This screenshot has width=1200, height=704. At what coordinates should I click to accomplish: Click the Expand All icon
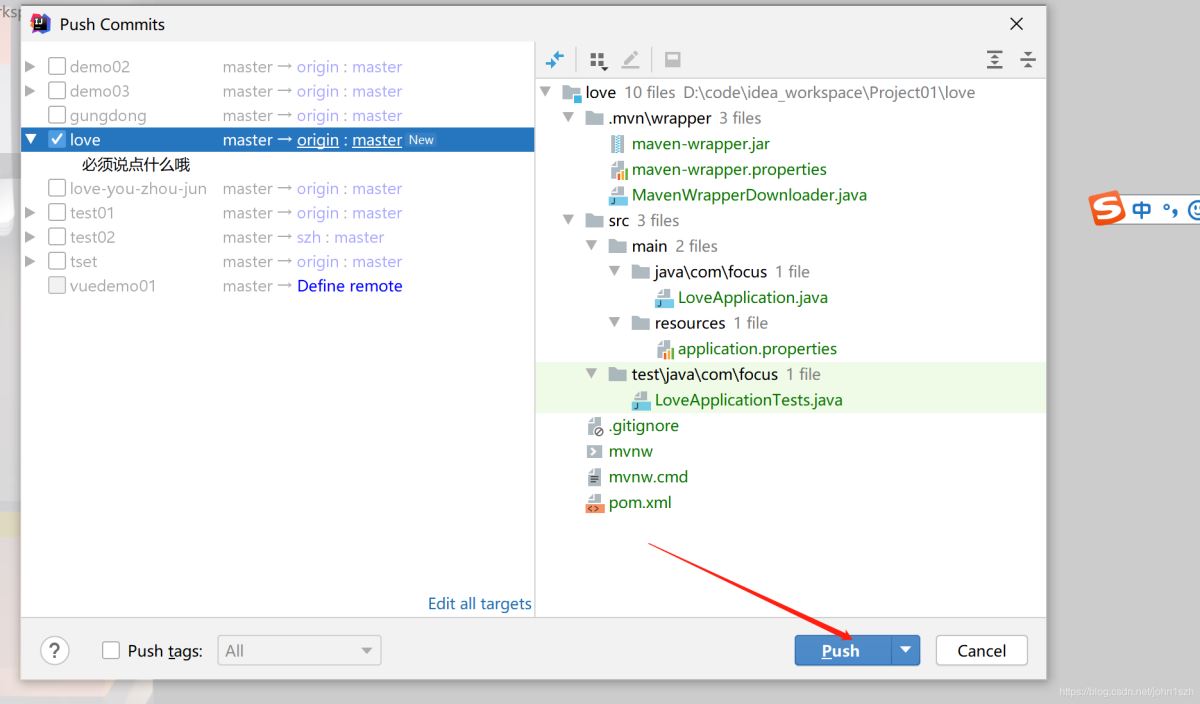[994, 60]
